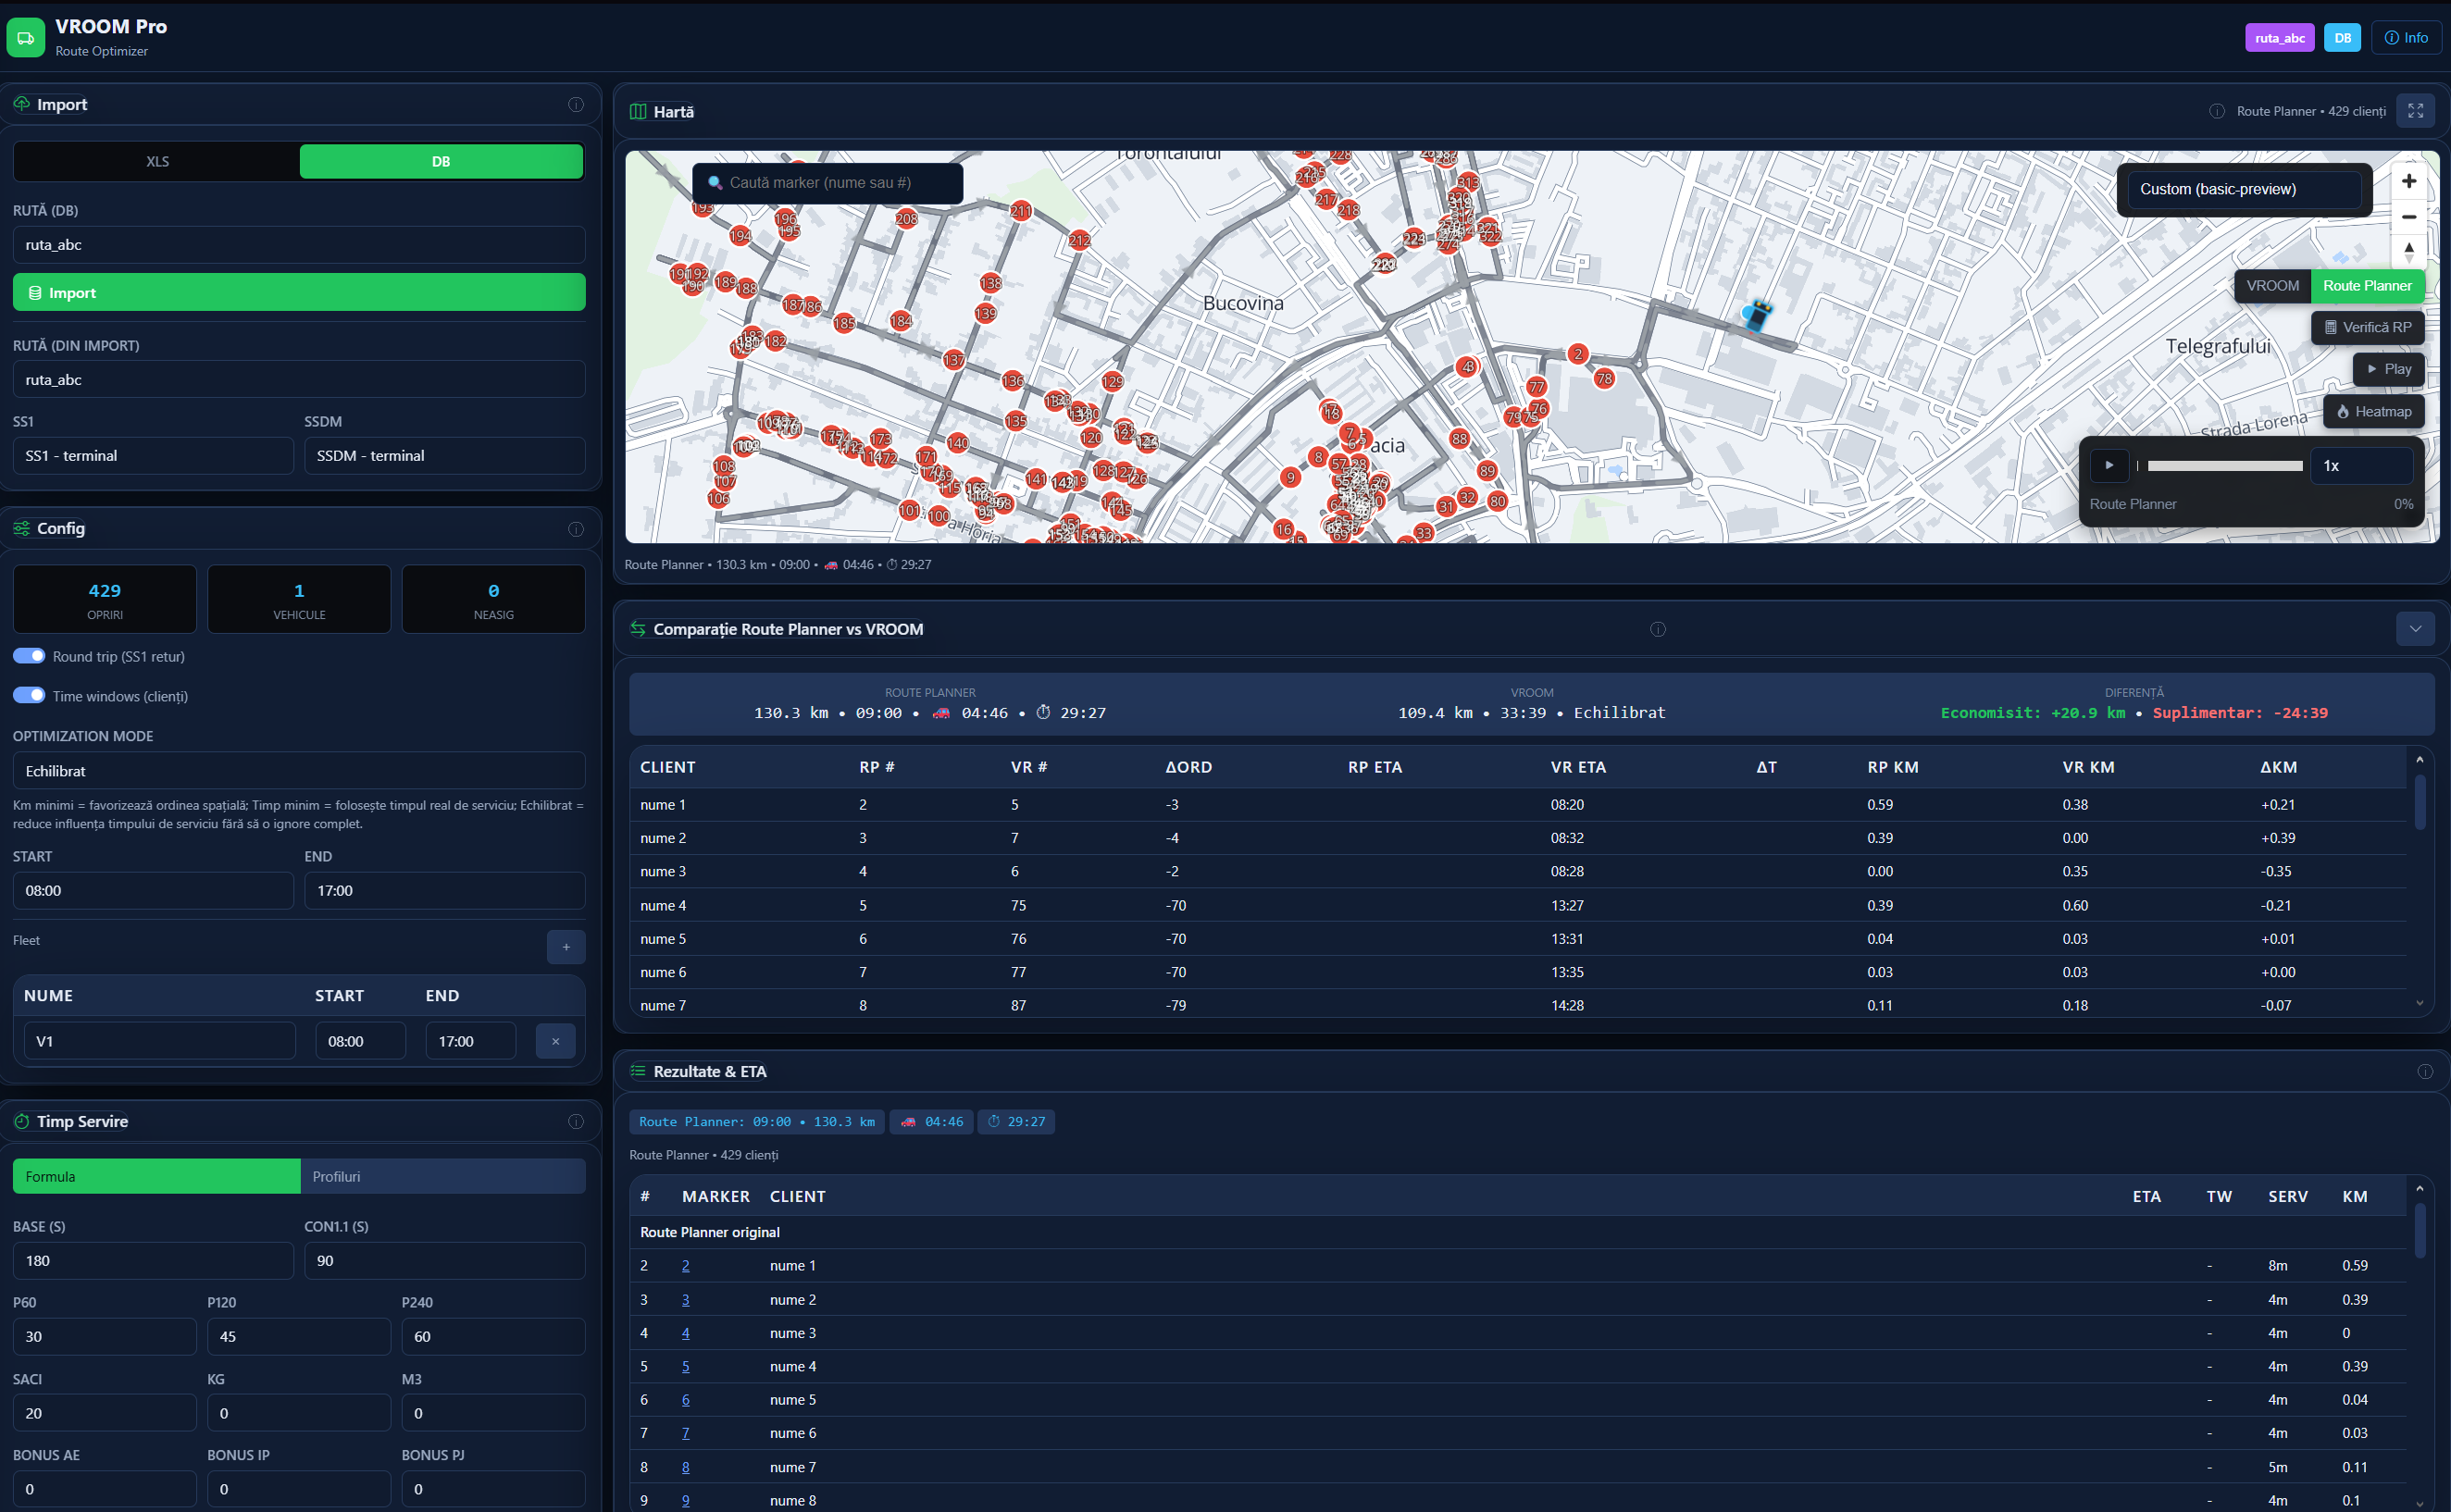2451x1512 pixels.
Task: Click map marker 137
Action: [954, 359]
